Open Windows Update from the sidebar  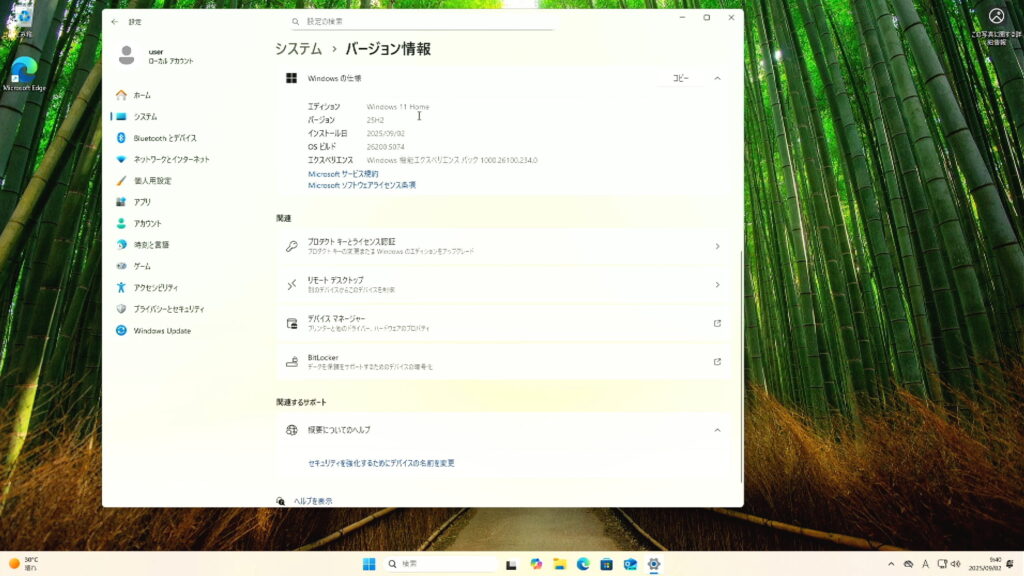click(x=161, y=331)
